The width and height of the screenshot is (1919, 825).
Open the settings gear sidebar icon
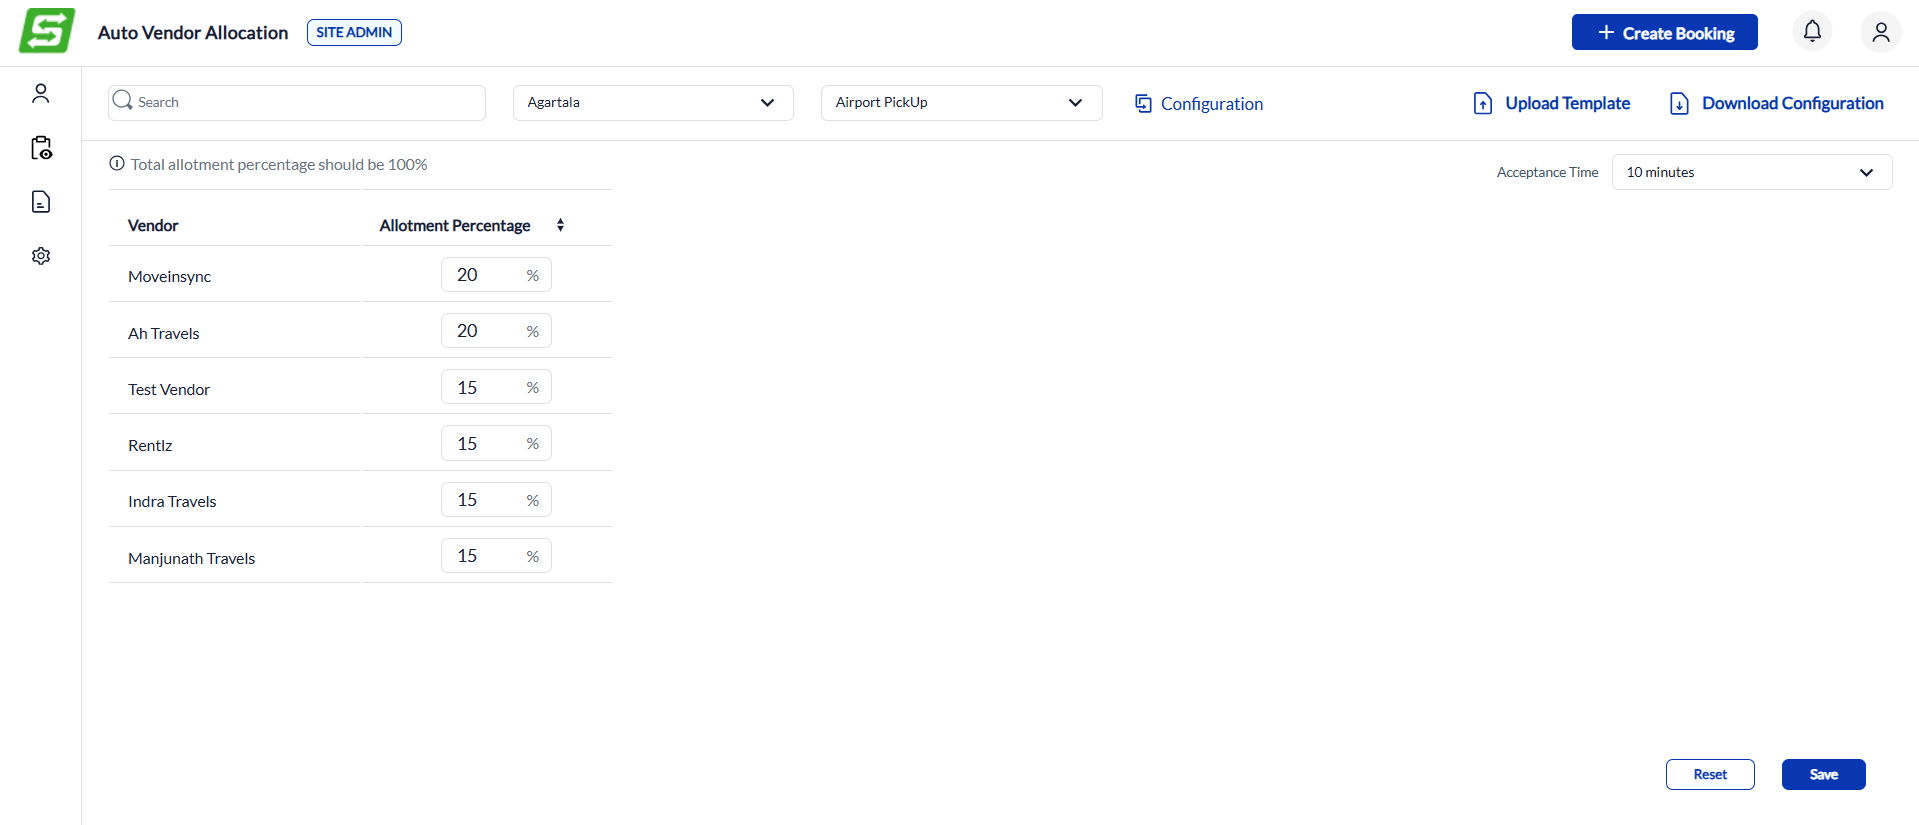tap(41, 256)
